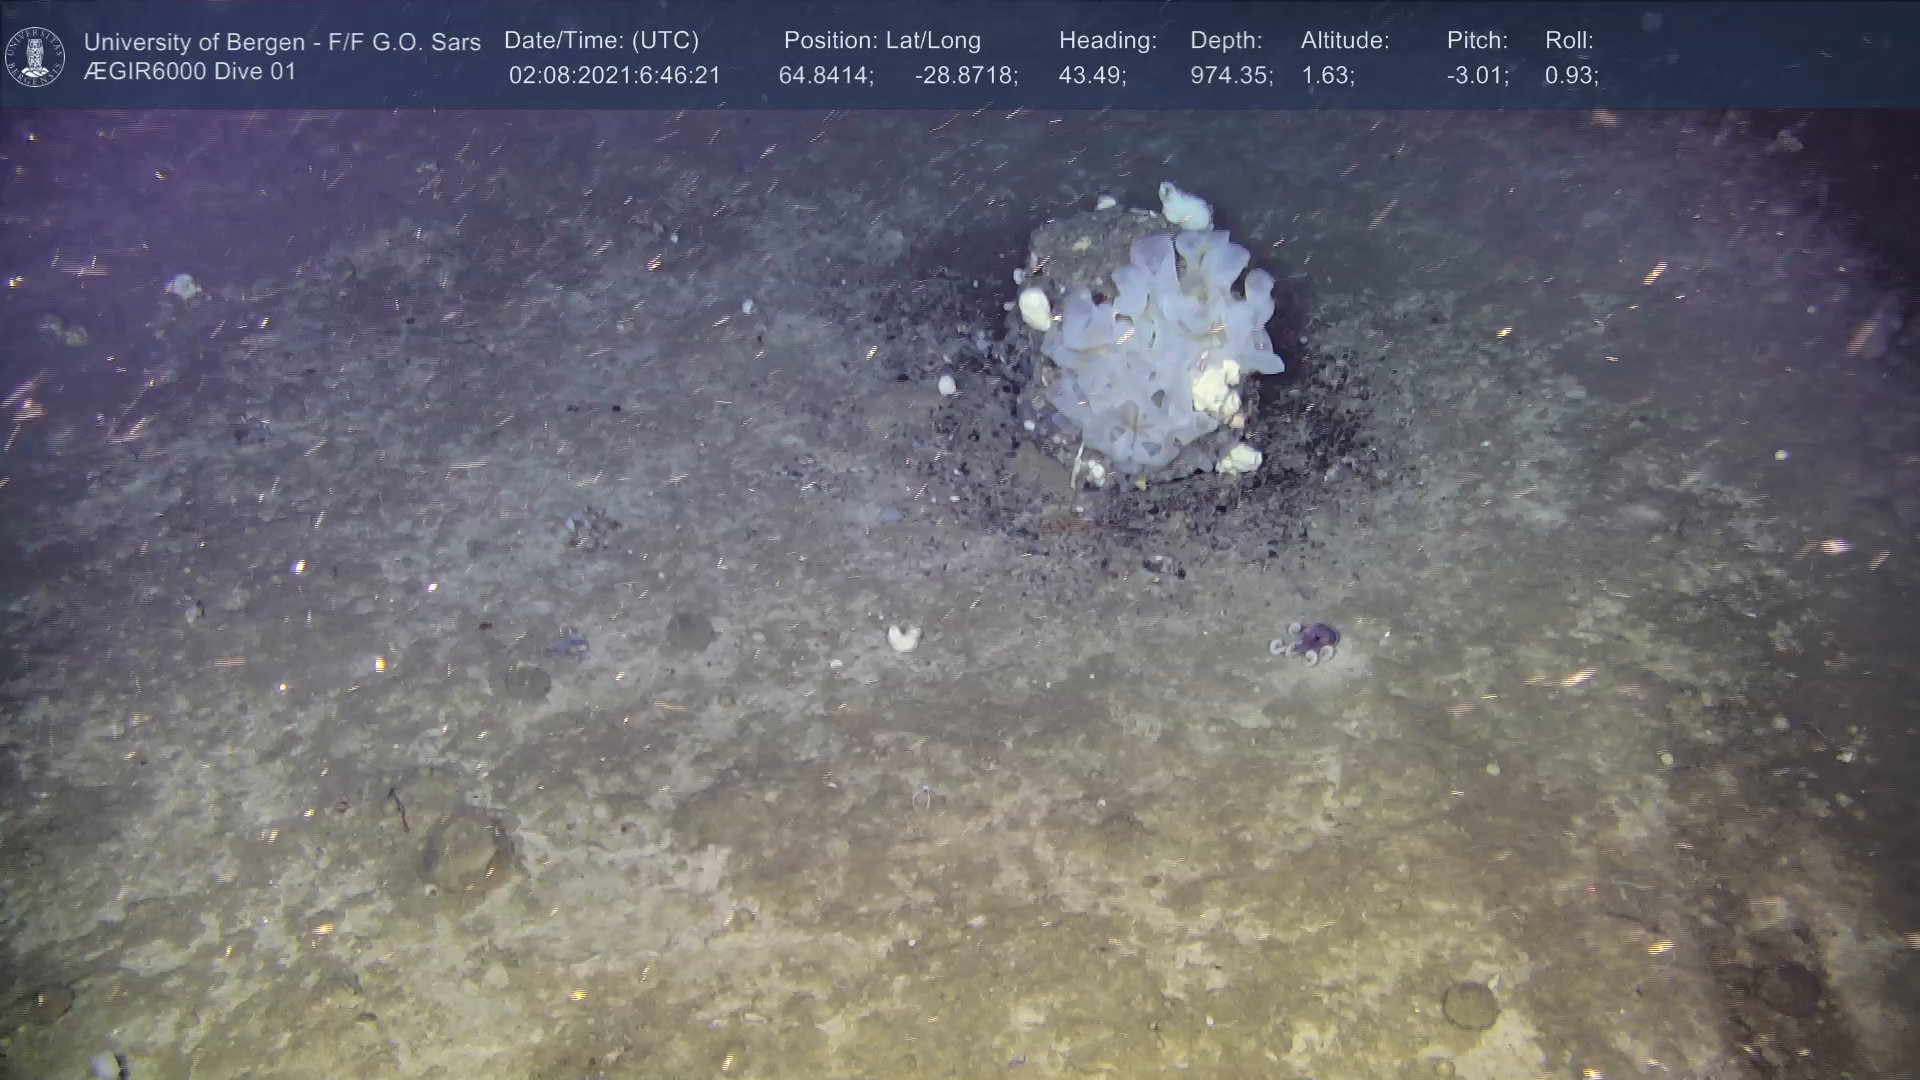Click the Pitch label
This screenshot has height=1080, width=1920.
tap(1476, 41)
